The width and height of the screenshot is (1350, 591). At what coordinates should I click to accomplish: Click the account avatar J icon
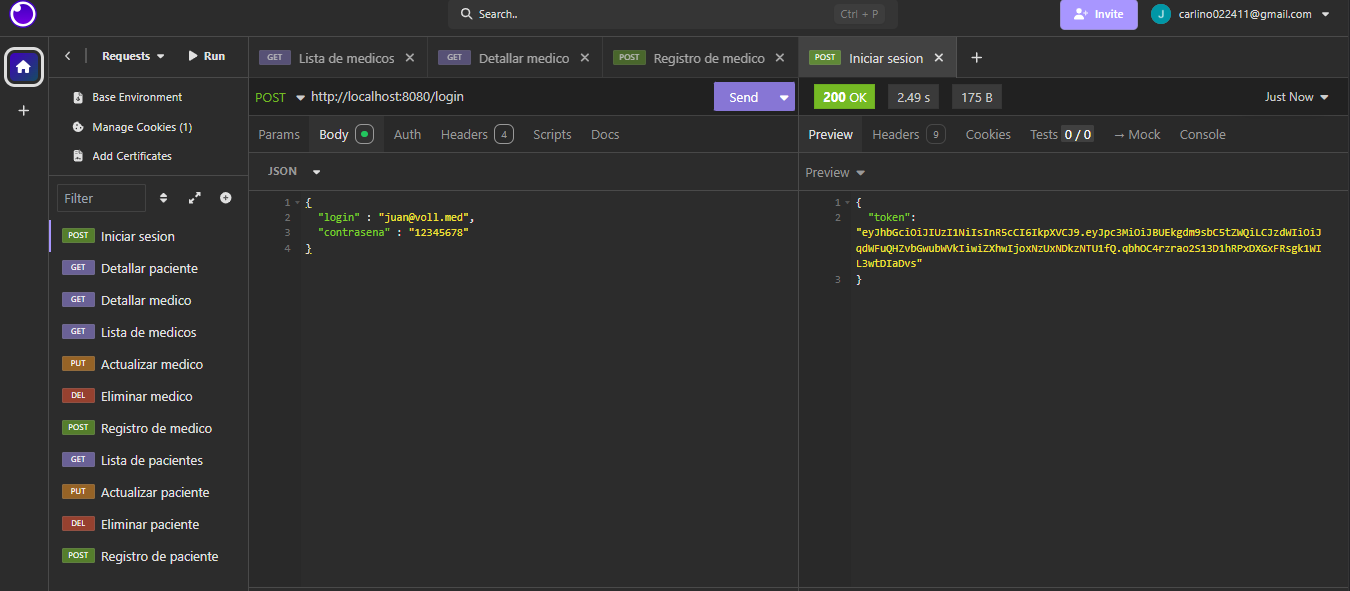pyautogui.click(x=1161, y=14)
